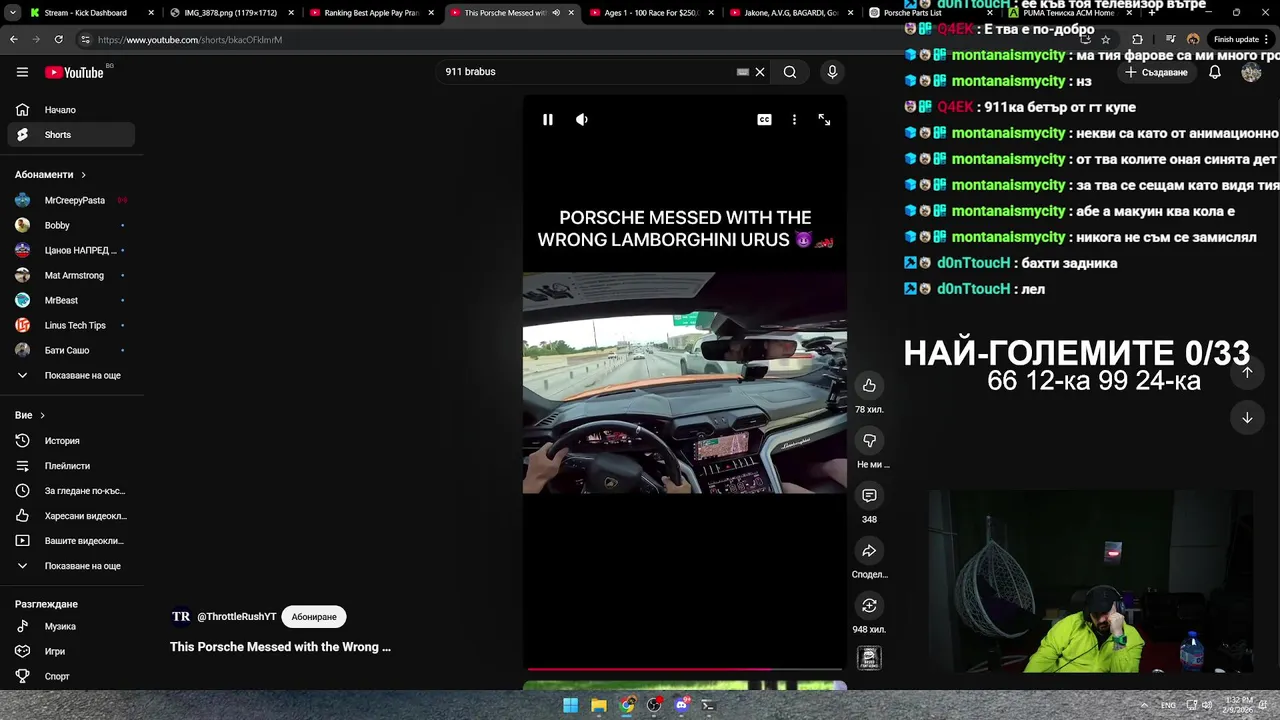Open the Short's three-dot options menu

(794, 119)
